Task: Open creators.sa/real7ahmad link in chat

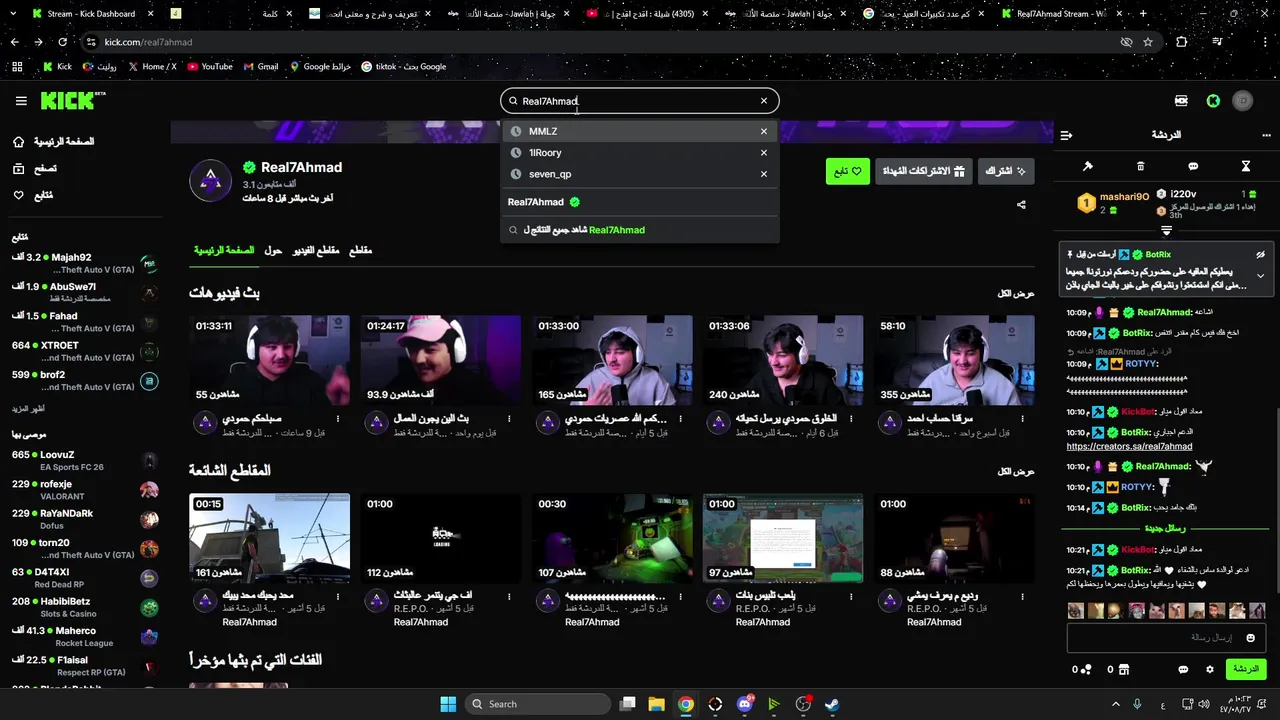Action: [1129, 446]
